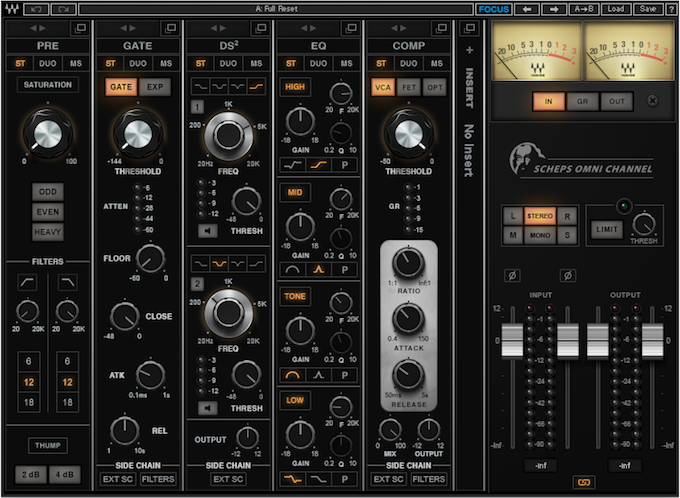Screen dimensions: 680x498
Task: Open the help question mark
Action: [670, 9]
